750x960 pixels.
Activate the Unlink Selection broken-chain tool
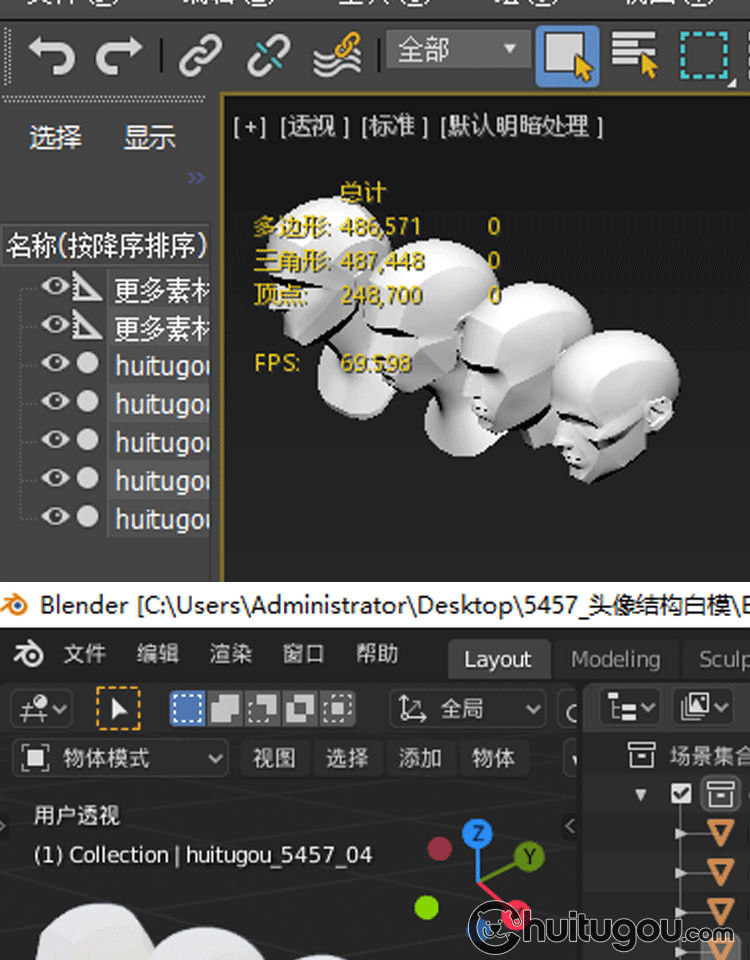[x=268, y=55]
